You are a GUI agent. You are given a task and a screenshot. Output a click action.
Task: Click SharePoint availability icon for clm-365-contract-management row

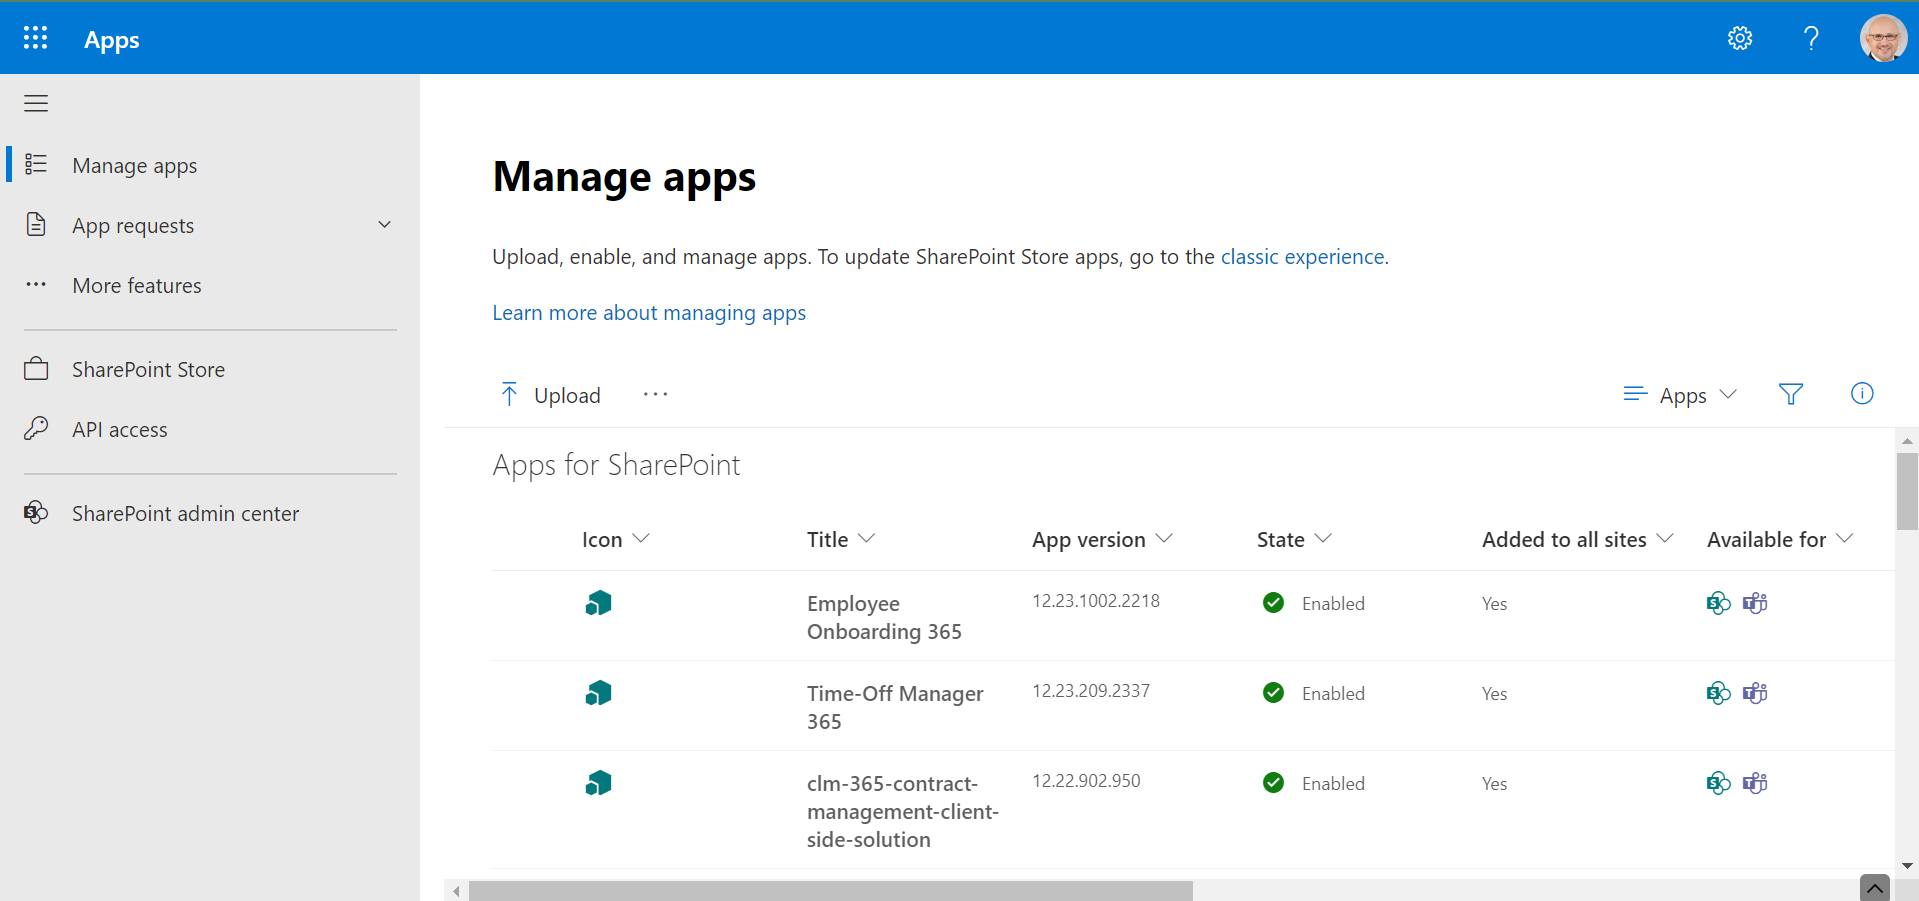[x=1718, y=783]
